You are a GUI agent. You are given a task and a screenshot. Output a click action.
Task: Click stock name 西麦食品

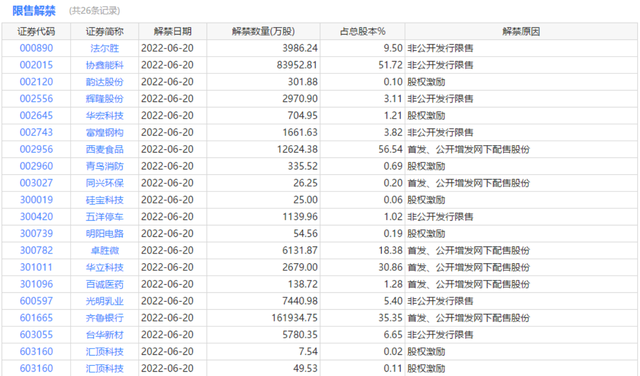tap(104, 149)
